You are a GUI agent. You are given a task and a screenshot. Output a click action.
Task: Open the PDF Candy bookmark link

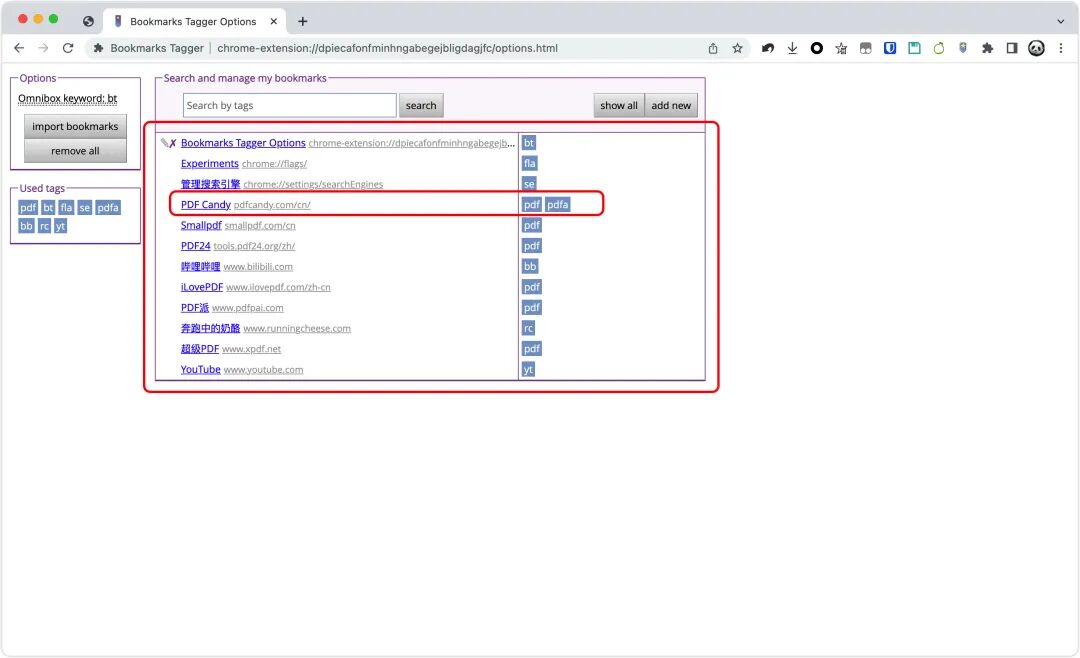point(205,205)
